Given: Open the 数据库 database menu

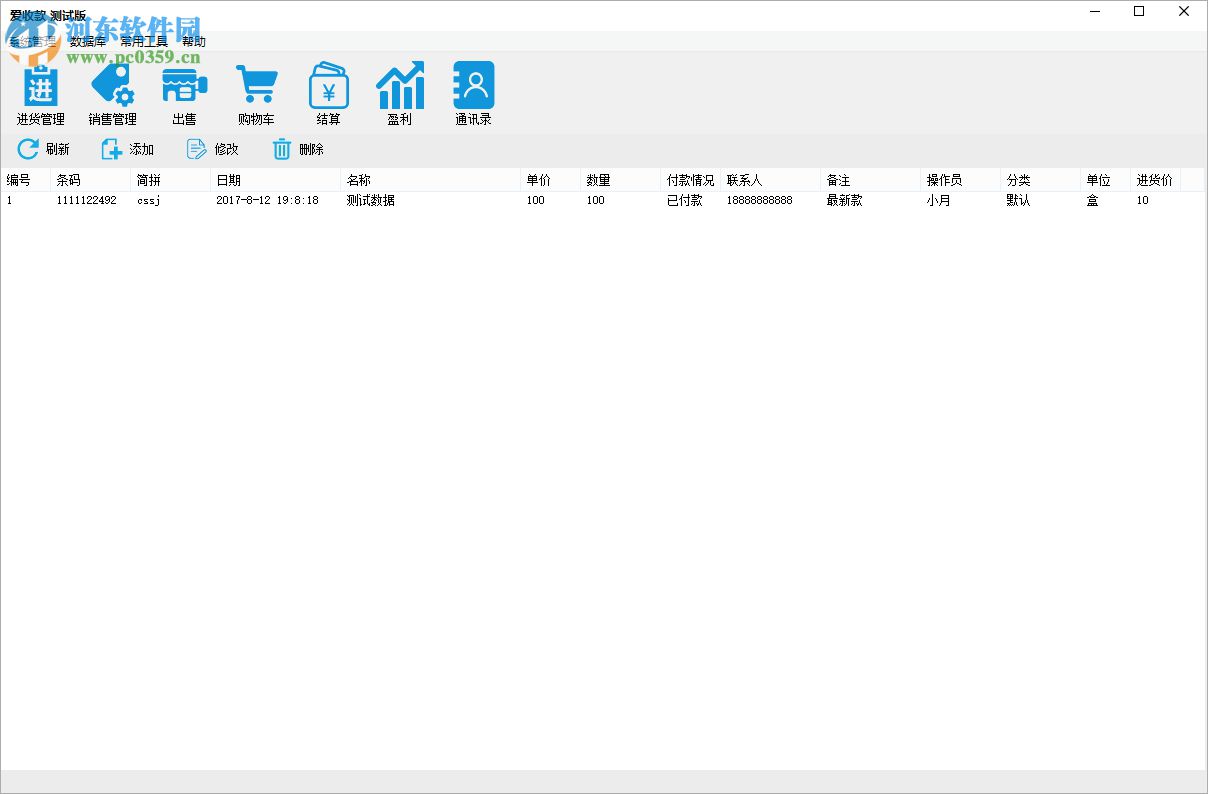Looking at the screenshot, I should tap(90, 41).
